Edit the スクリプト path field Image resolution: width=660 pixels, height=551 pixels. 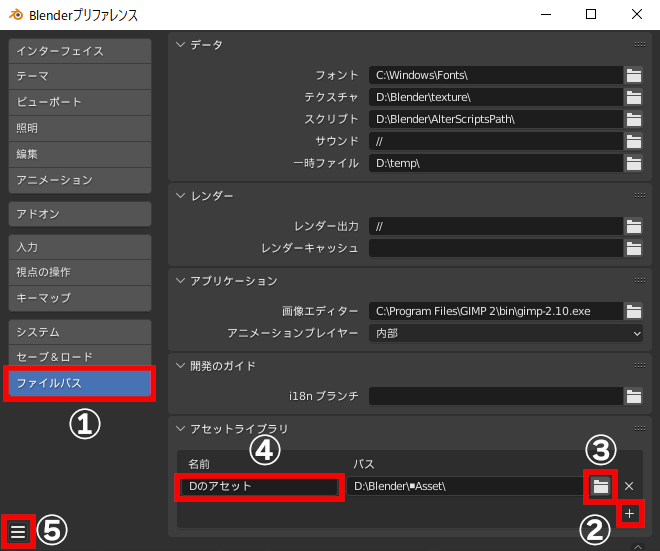(496, 119)
